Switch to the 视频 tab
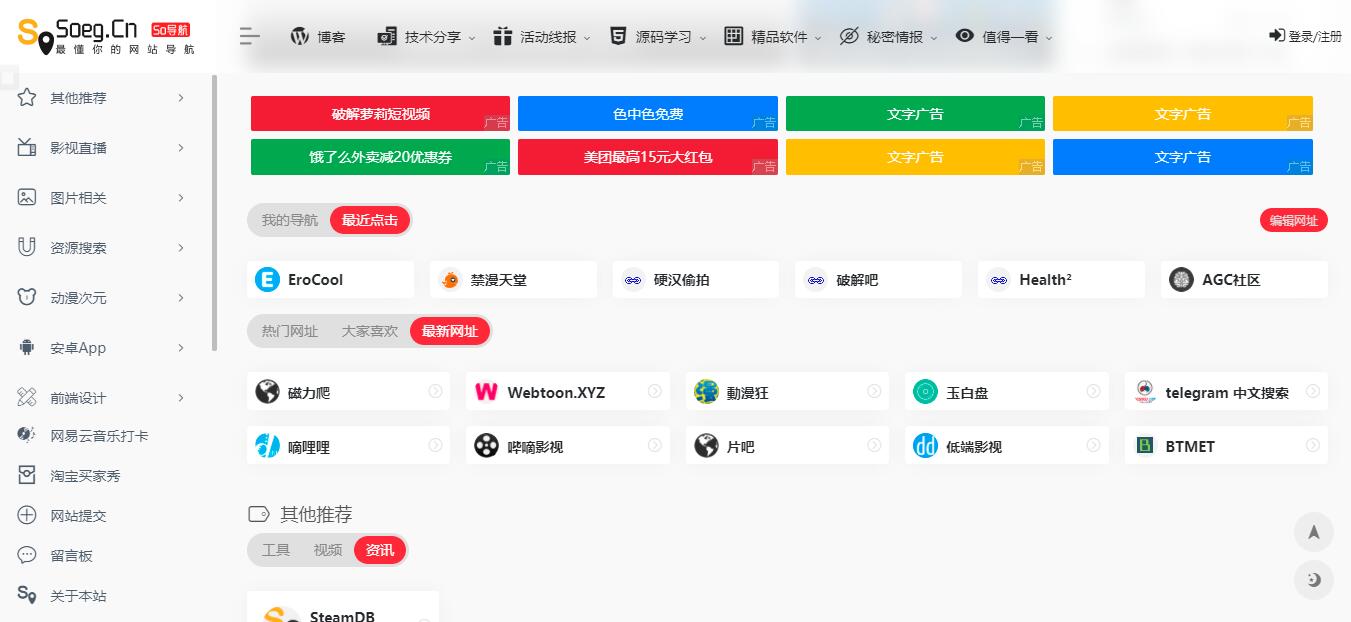1351x622 pixels. pyautogui.click(x=328, y=550)
